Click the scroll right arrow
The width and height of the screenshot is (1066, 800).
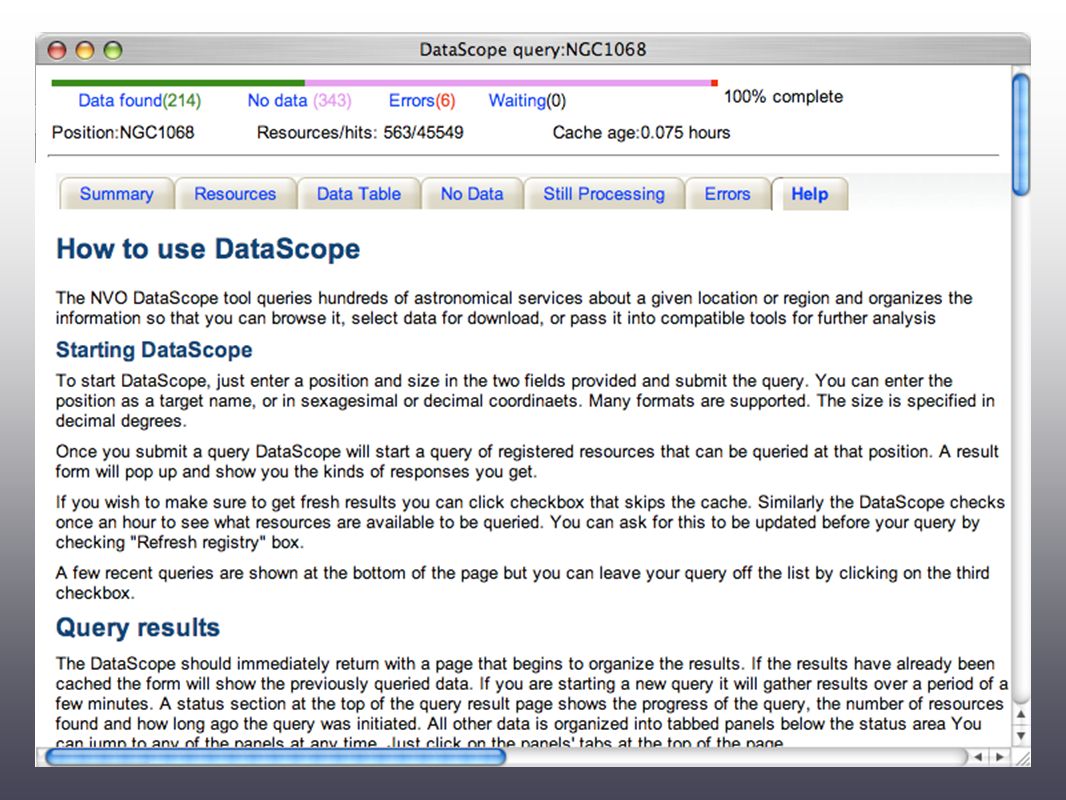coord(999,756)
